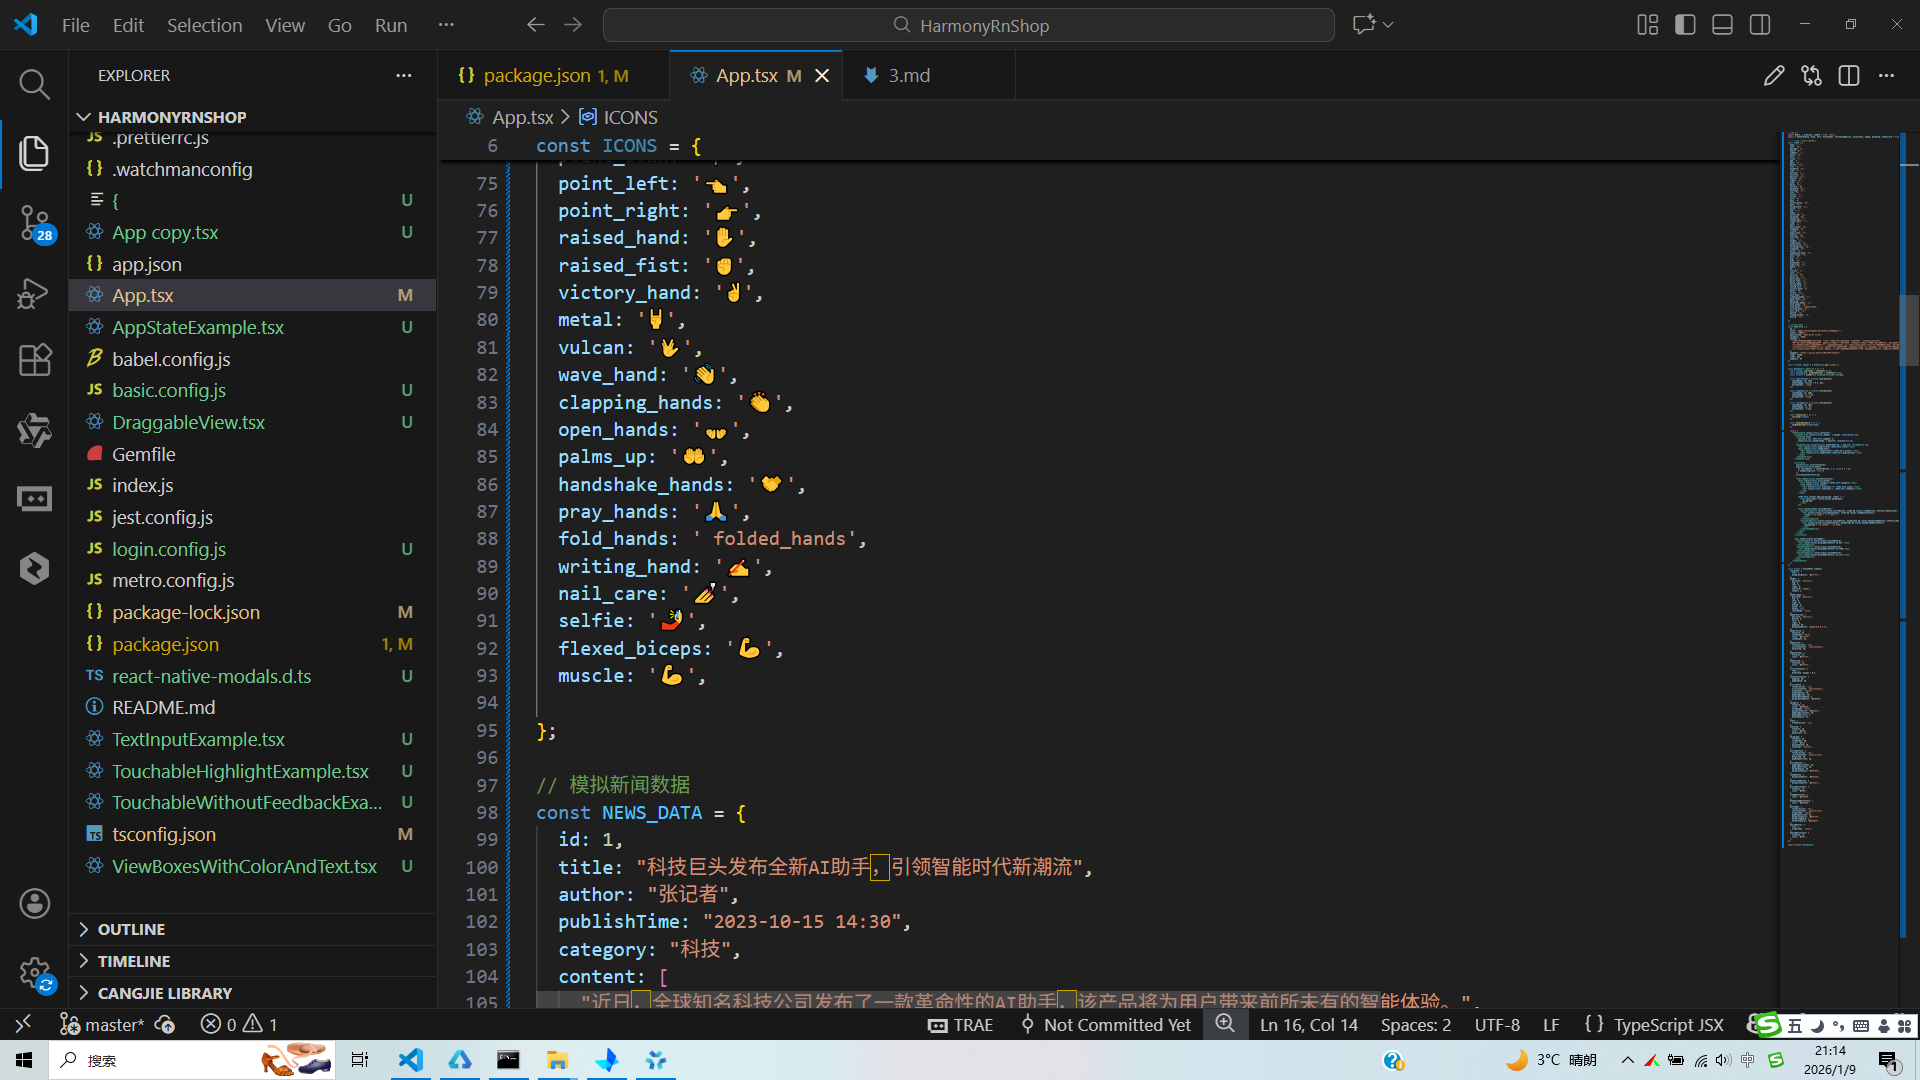This screenshot has width=1920, height=1080.
Task: Open DraggableView.tsx in explorer
Action: [x=188, y=422]
